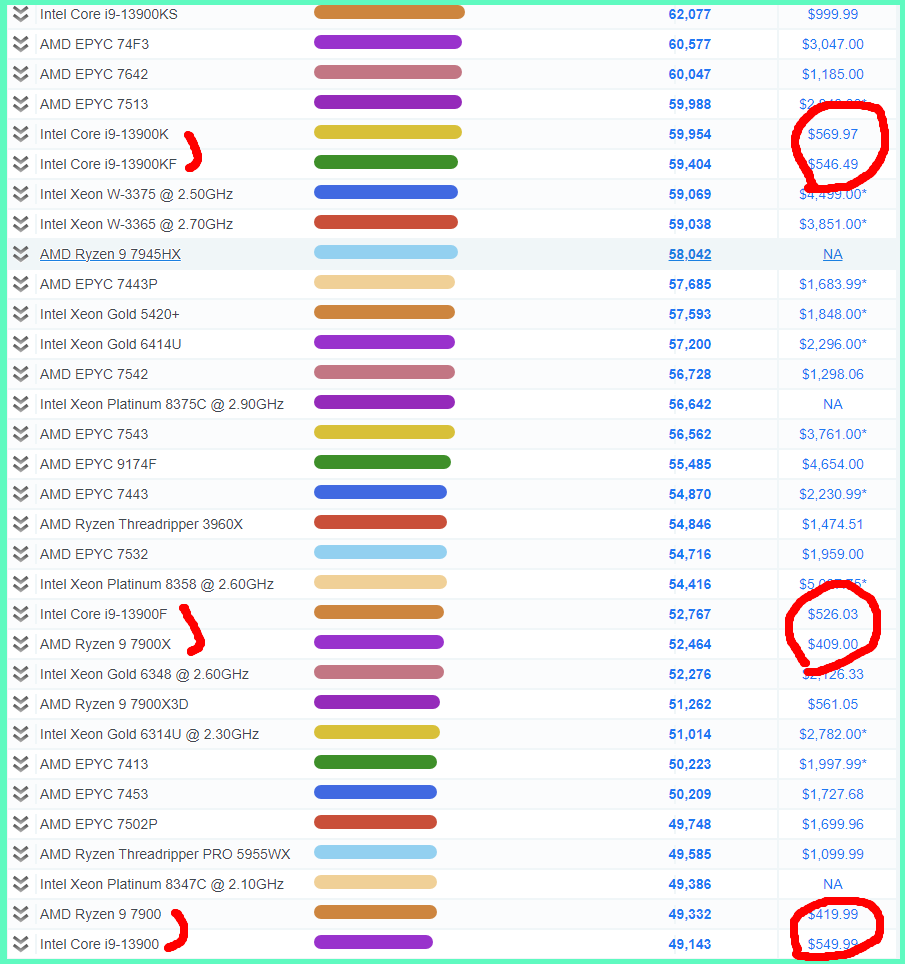Click the price $561.05
905x964 pixels.
pos(832,704)
